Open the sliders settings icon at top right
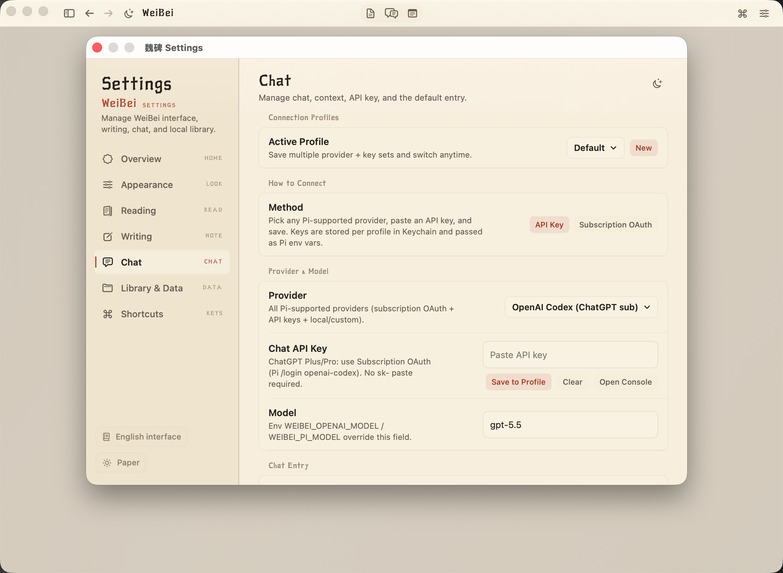The height and width of the screenshot is (573, 783). pos(765,13)
